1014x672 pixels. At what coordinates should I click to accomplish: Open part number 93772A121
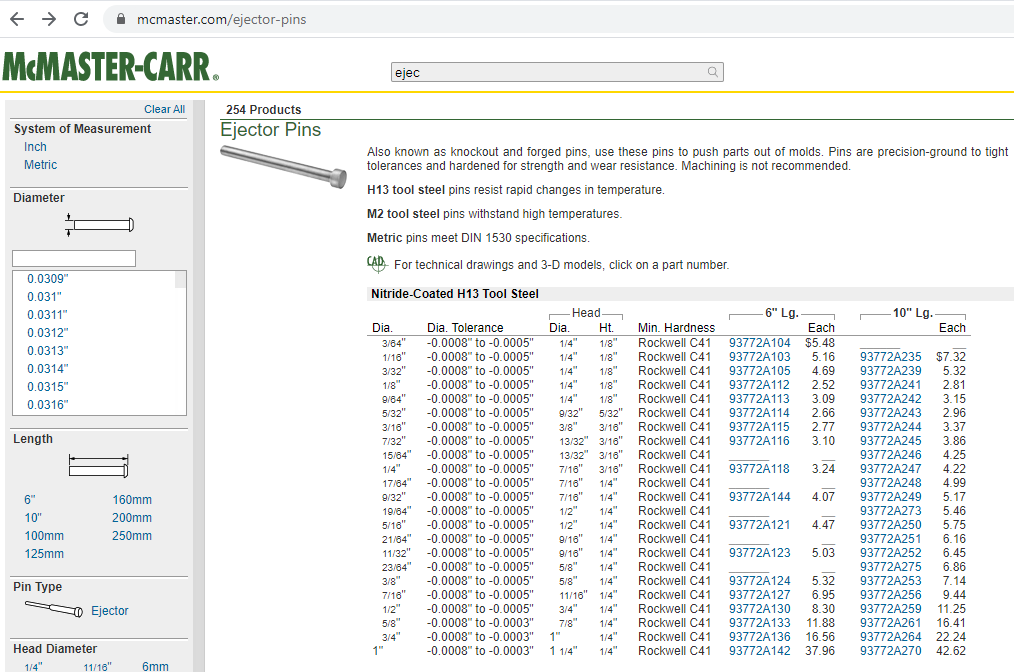(760, 525)
